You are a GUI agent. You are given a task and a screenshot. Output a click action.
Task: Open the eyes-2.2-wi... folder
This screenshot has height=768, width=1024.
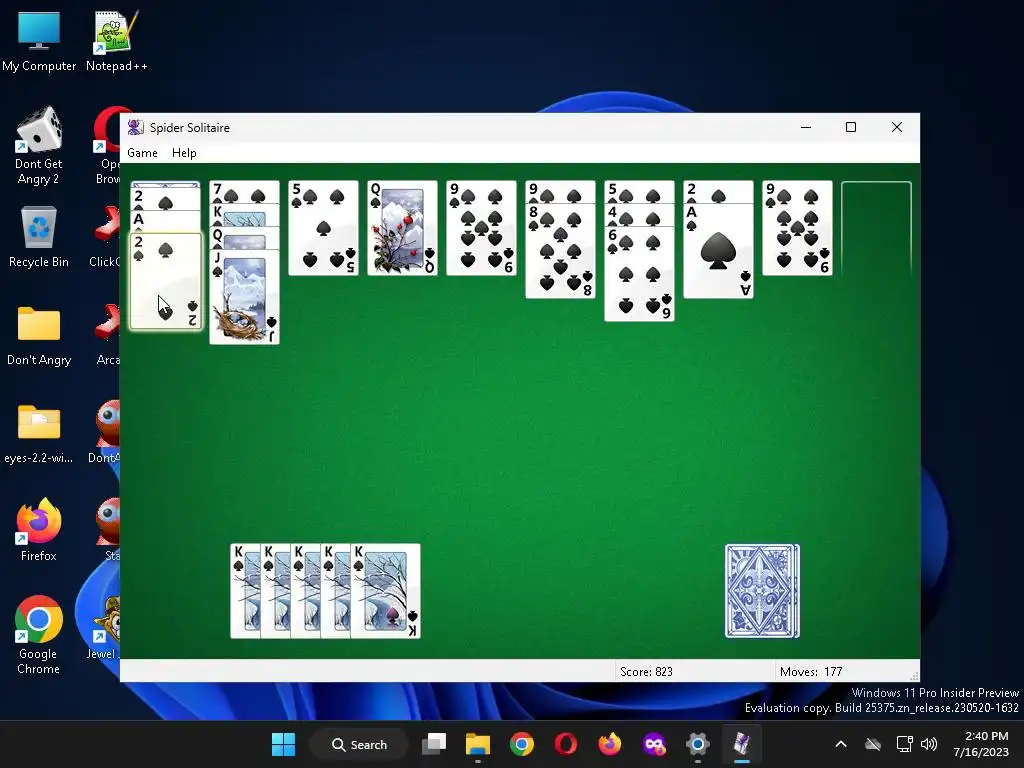click(39, 432)
